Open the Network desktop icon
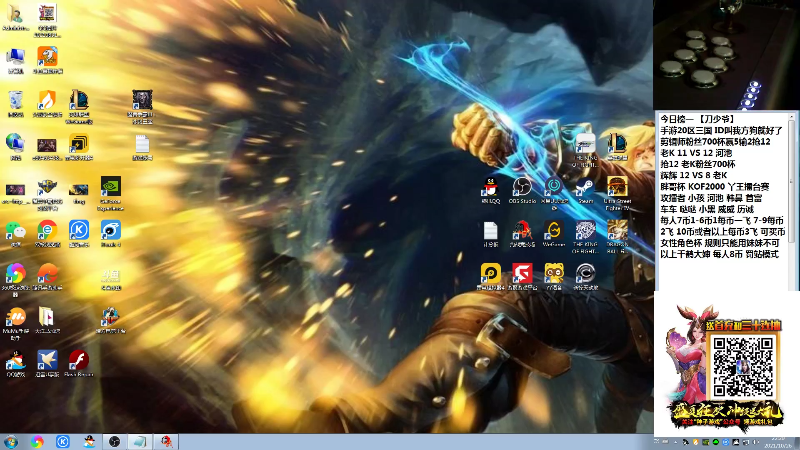Image resolution: width=800 pixels, height=450 pixels. 15,146
